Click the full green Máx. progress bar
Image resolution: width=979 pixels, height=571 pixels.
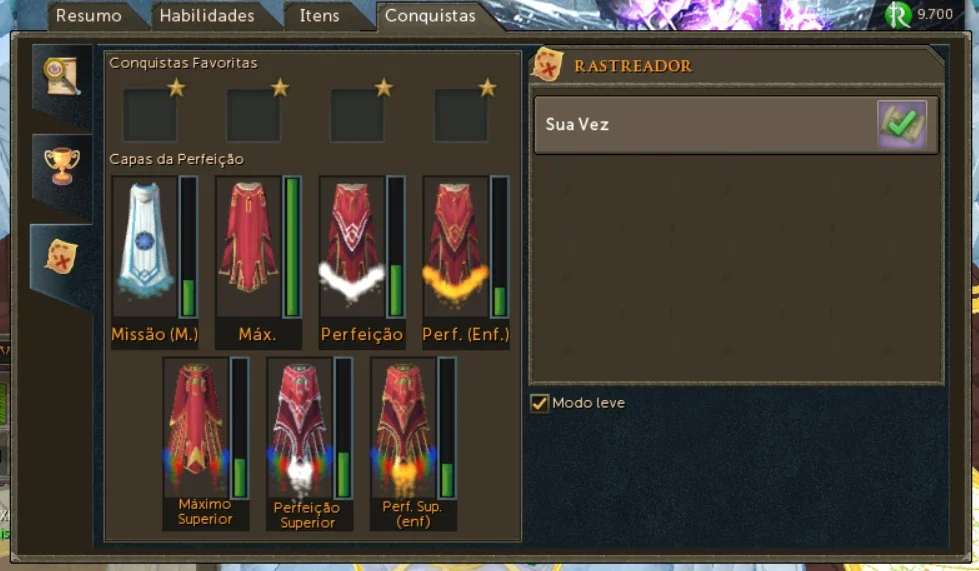292,246
